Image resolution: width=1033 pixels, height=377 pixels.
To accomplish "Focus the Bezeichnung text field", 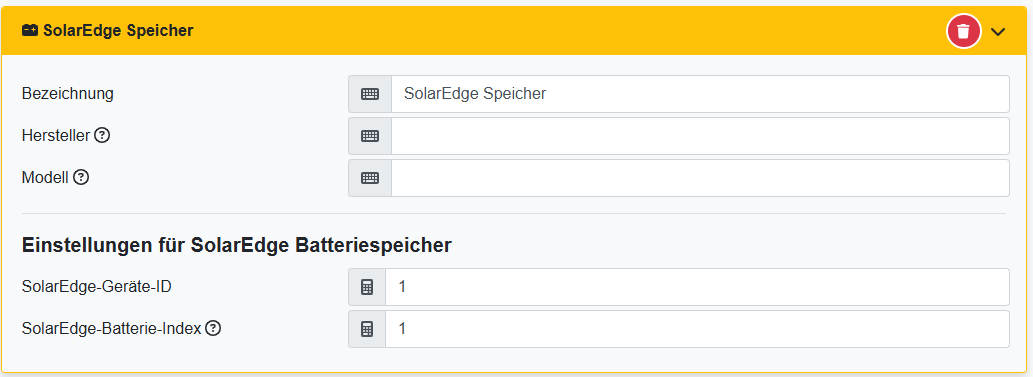I will [x=700, y=94].
